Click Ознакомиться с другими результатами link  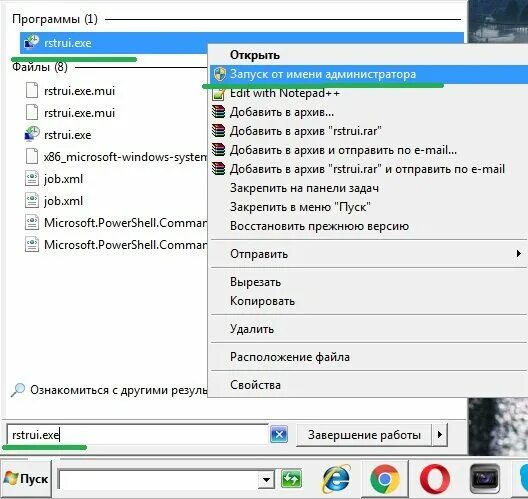[x=119, y=390]
